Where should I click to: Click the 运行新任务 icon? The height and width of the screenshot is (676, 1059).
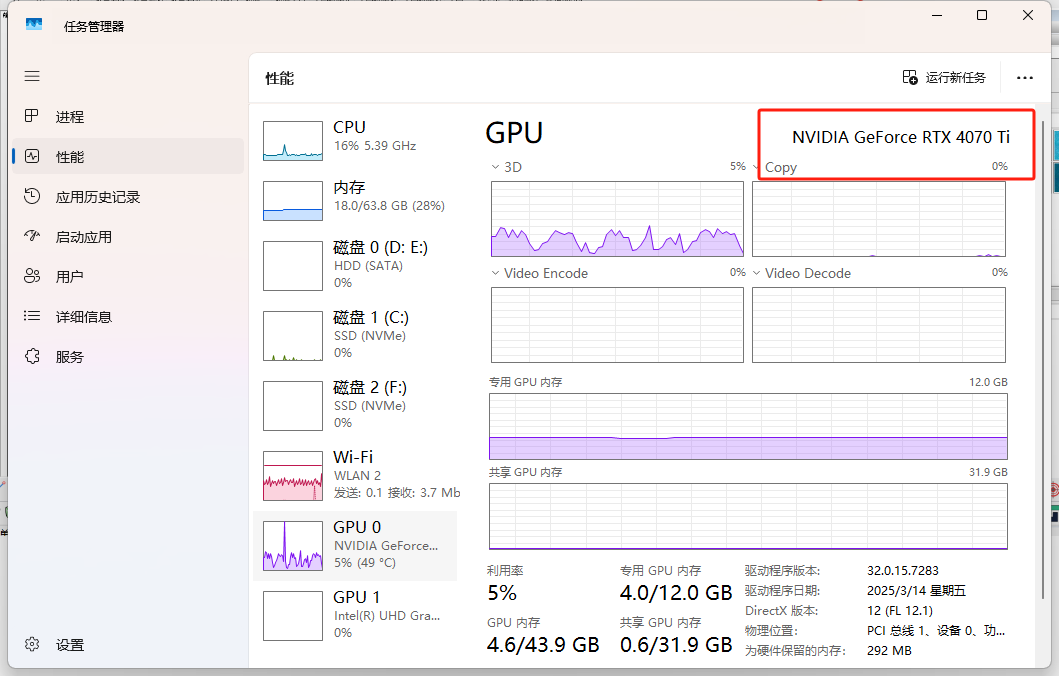click(x=910, y=78)
